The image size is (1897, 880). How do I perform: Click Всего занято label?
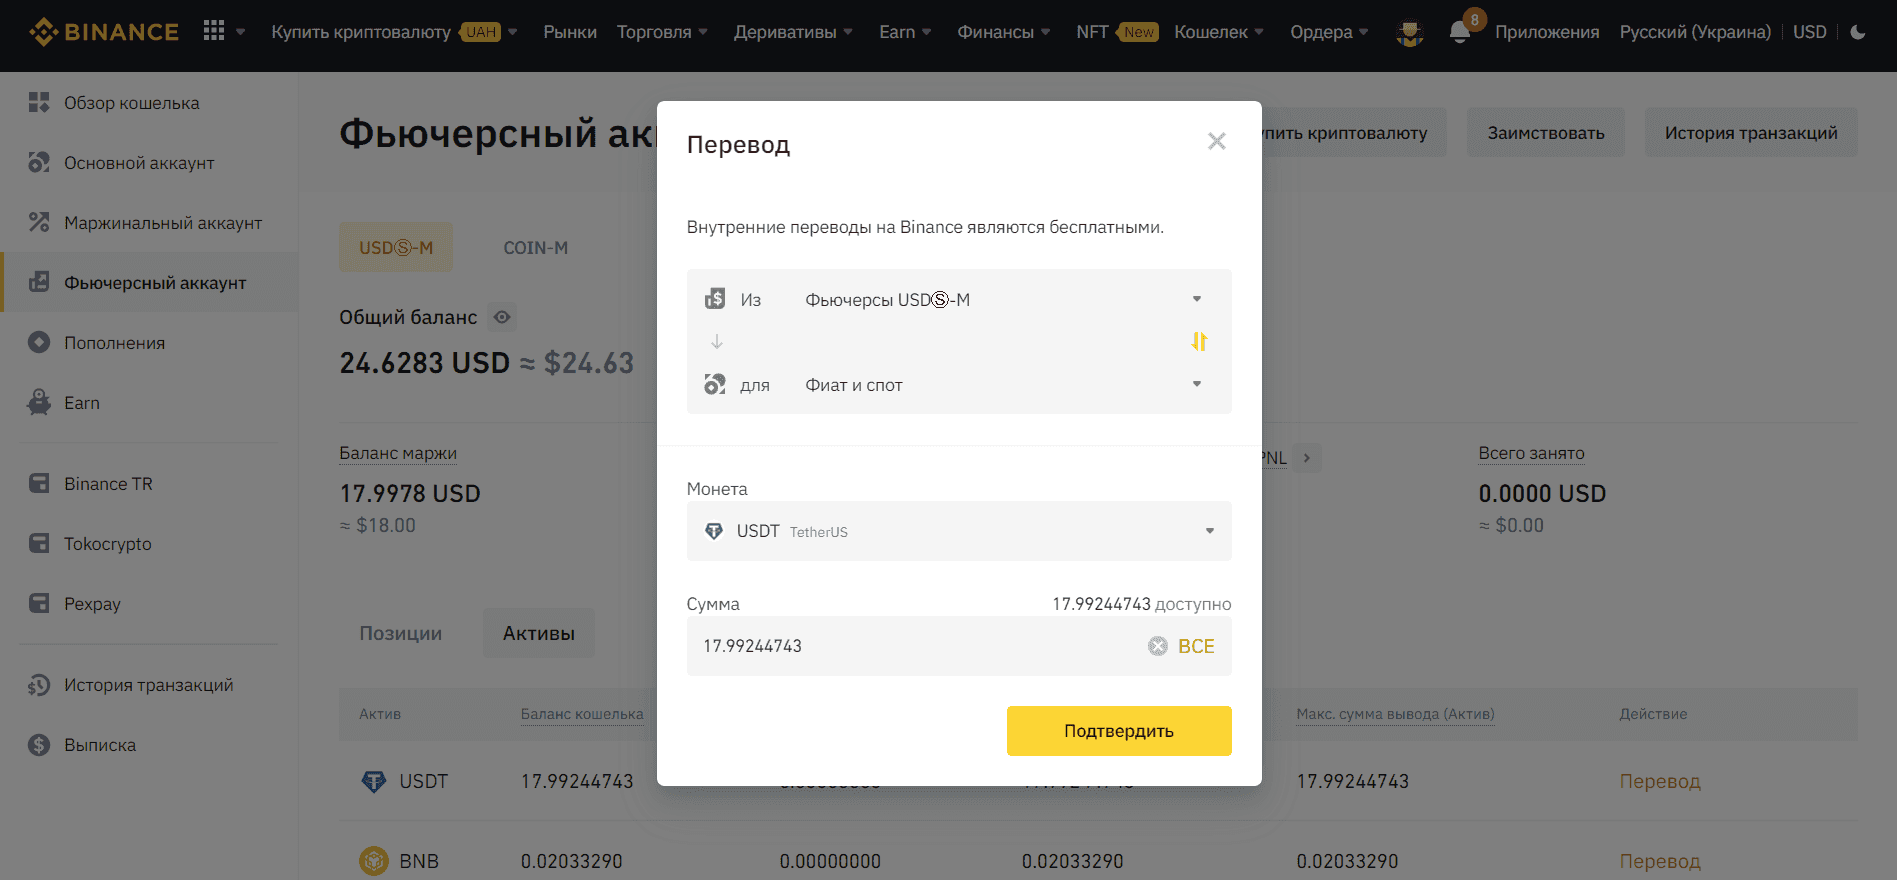coord(1531,453)
